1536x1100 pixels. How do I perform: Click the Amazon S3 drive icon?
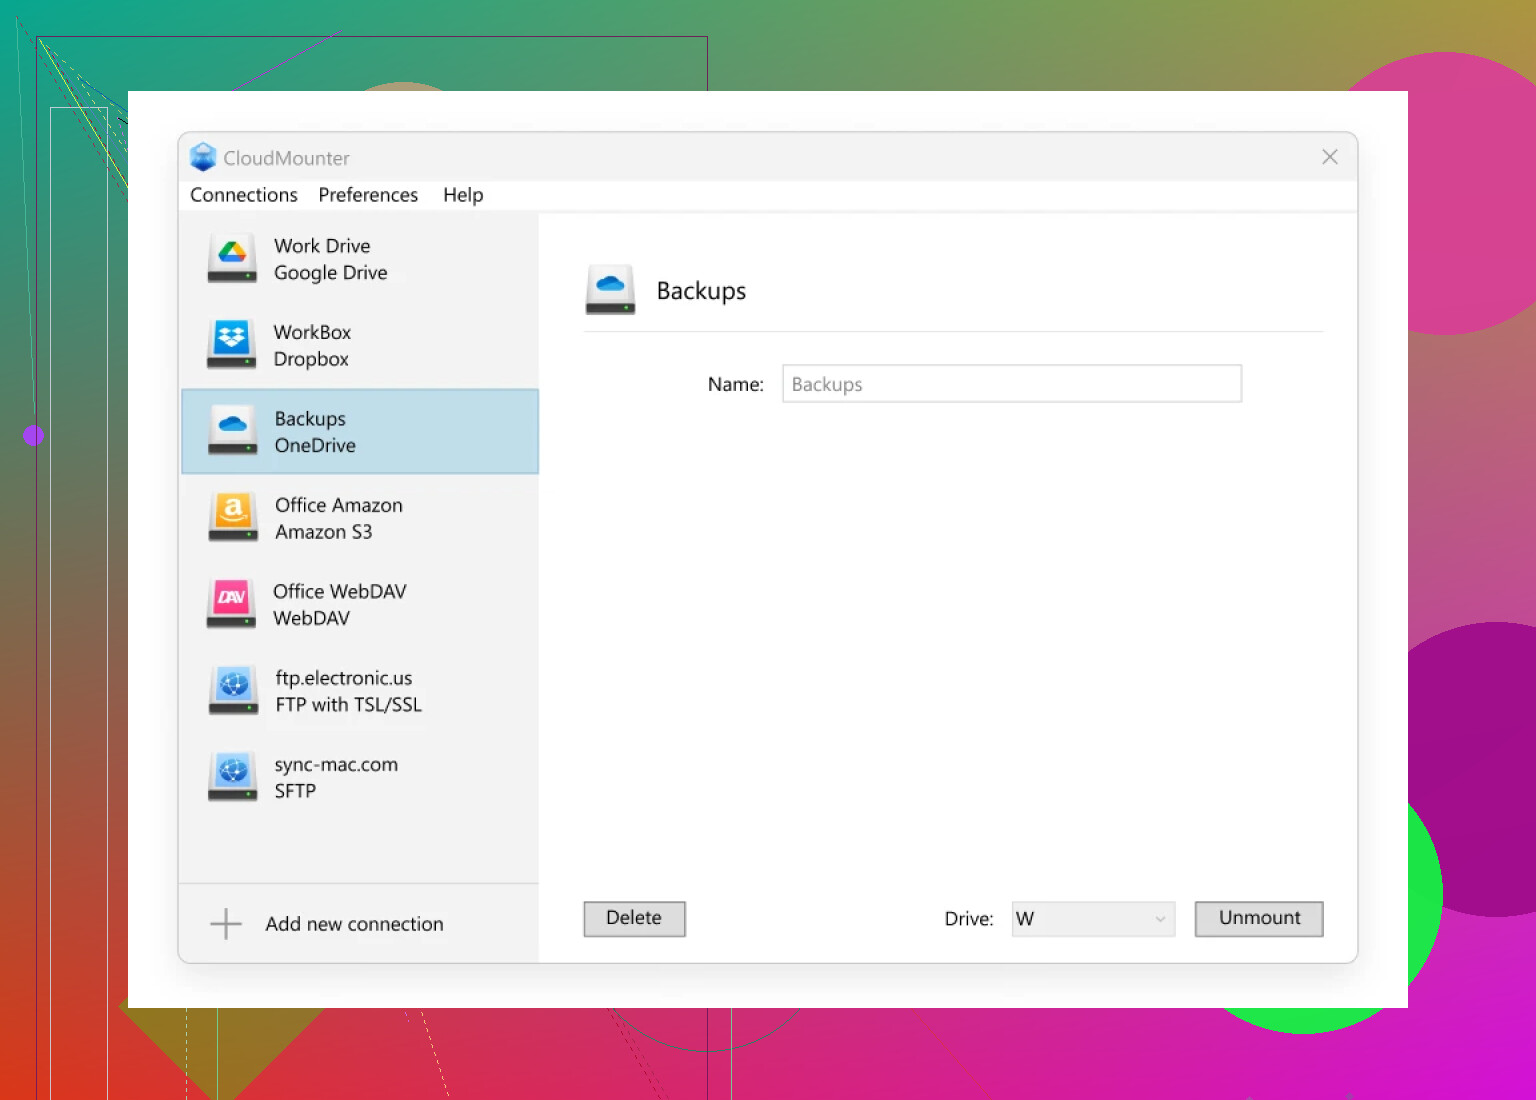(233, 517)
